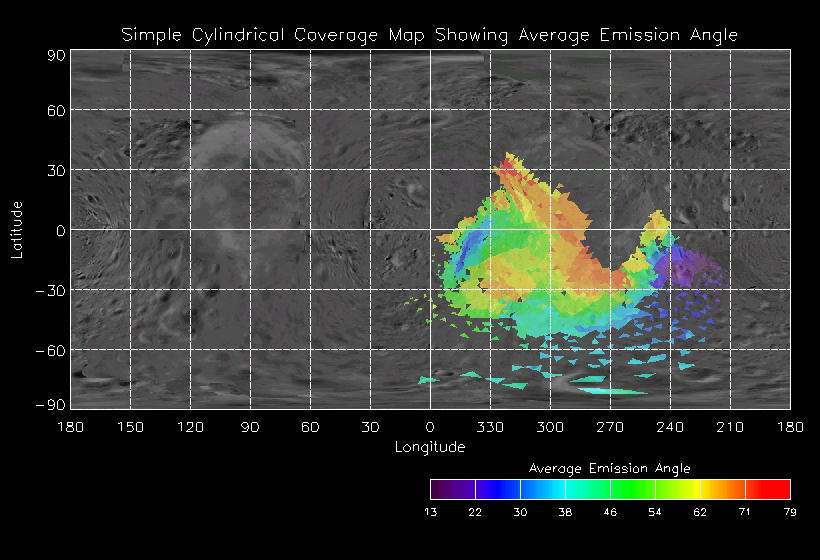This screenshot has width=820, height=560.
Task: Click the legend value 79
Action: (x=790, y=512)
